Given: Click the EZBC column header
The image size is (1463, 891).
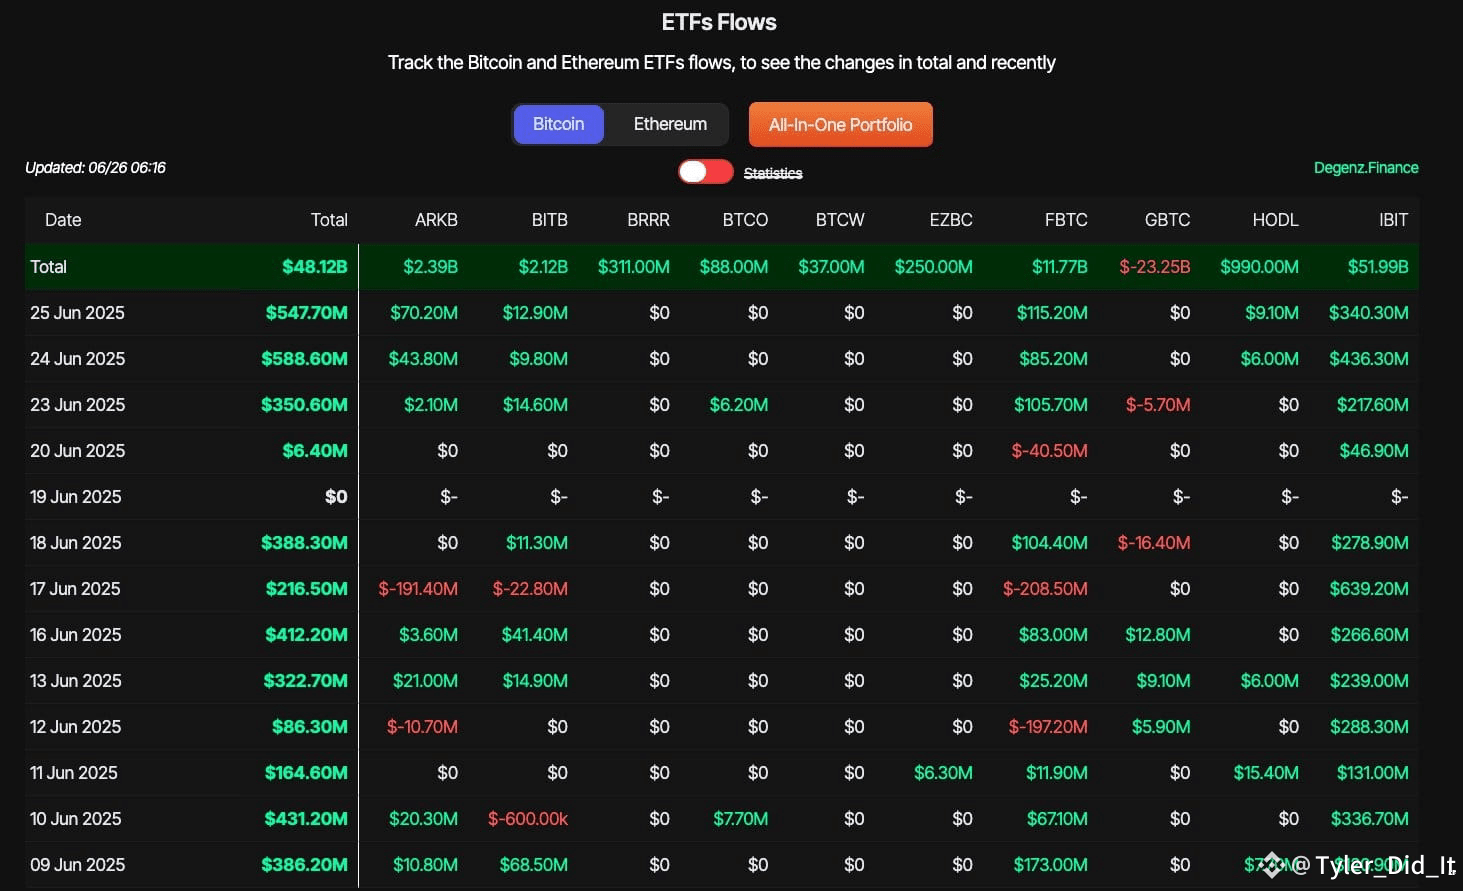Looking at the screenshot, I should point(951,220).
